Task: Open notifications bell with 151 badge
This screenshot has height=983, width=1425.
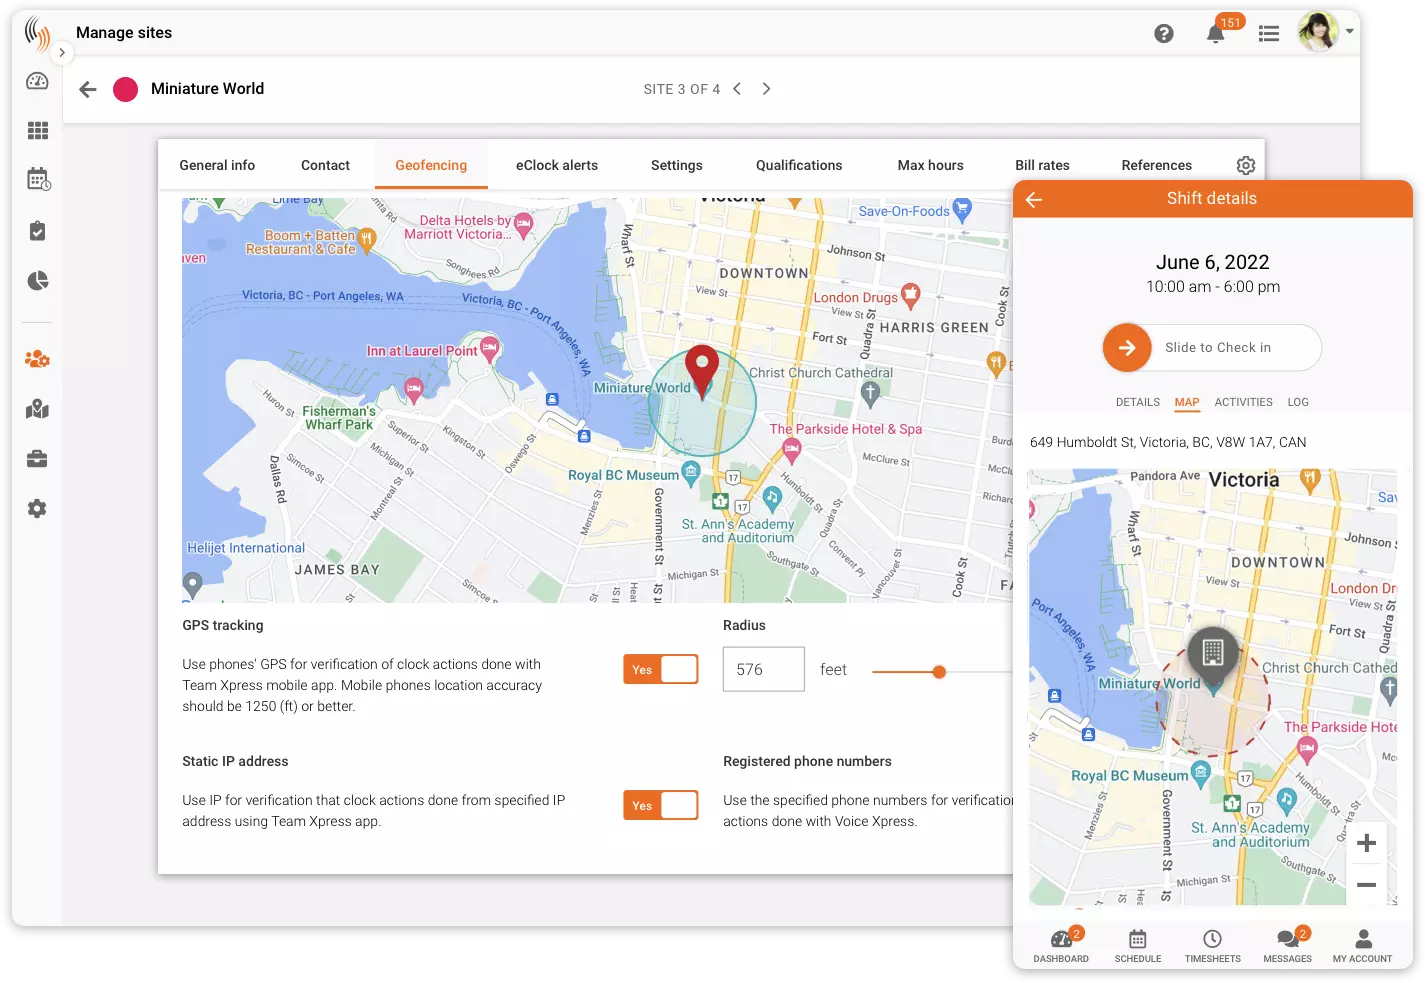Action: click(x=1216, y=33)
